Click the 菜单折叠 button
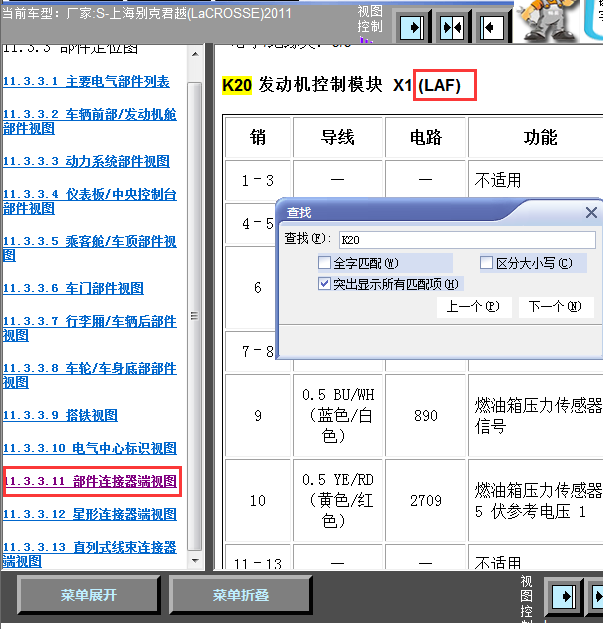The width and height of the screenshot is (603, 629). [x=241, y=595]
